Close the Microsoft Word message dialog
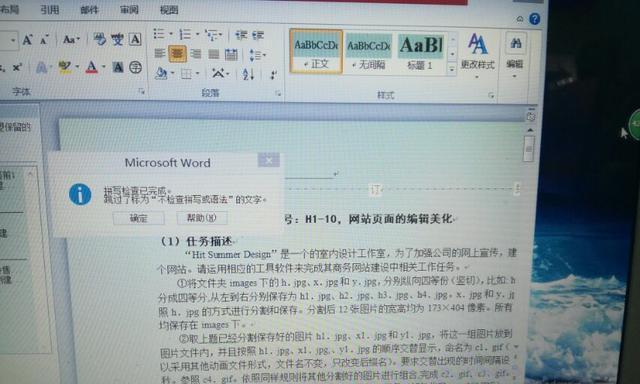Viewport: 640px width, 384px height. point(269,161)
